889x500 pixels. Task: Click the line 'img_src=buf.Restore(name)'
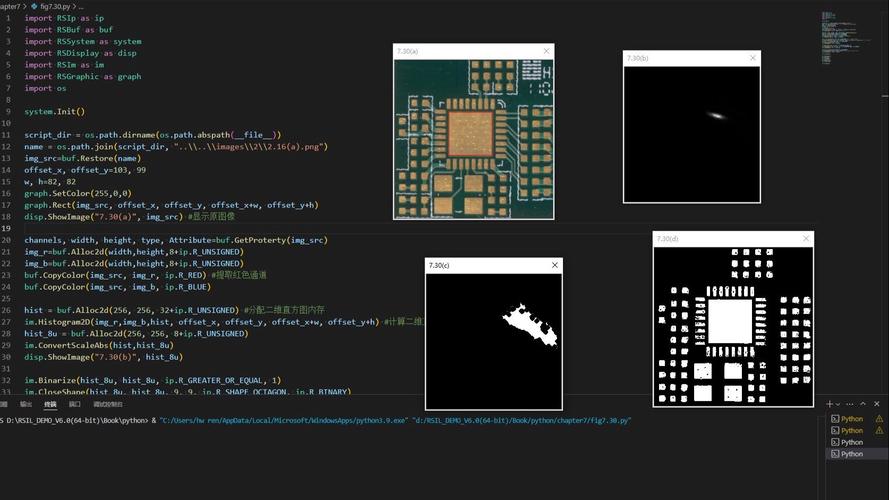click(x=82, y=158)
